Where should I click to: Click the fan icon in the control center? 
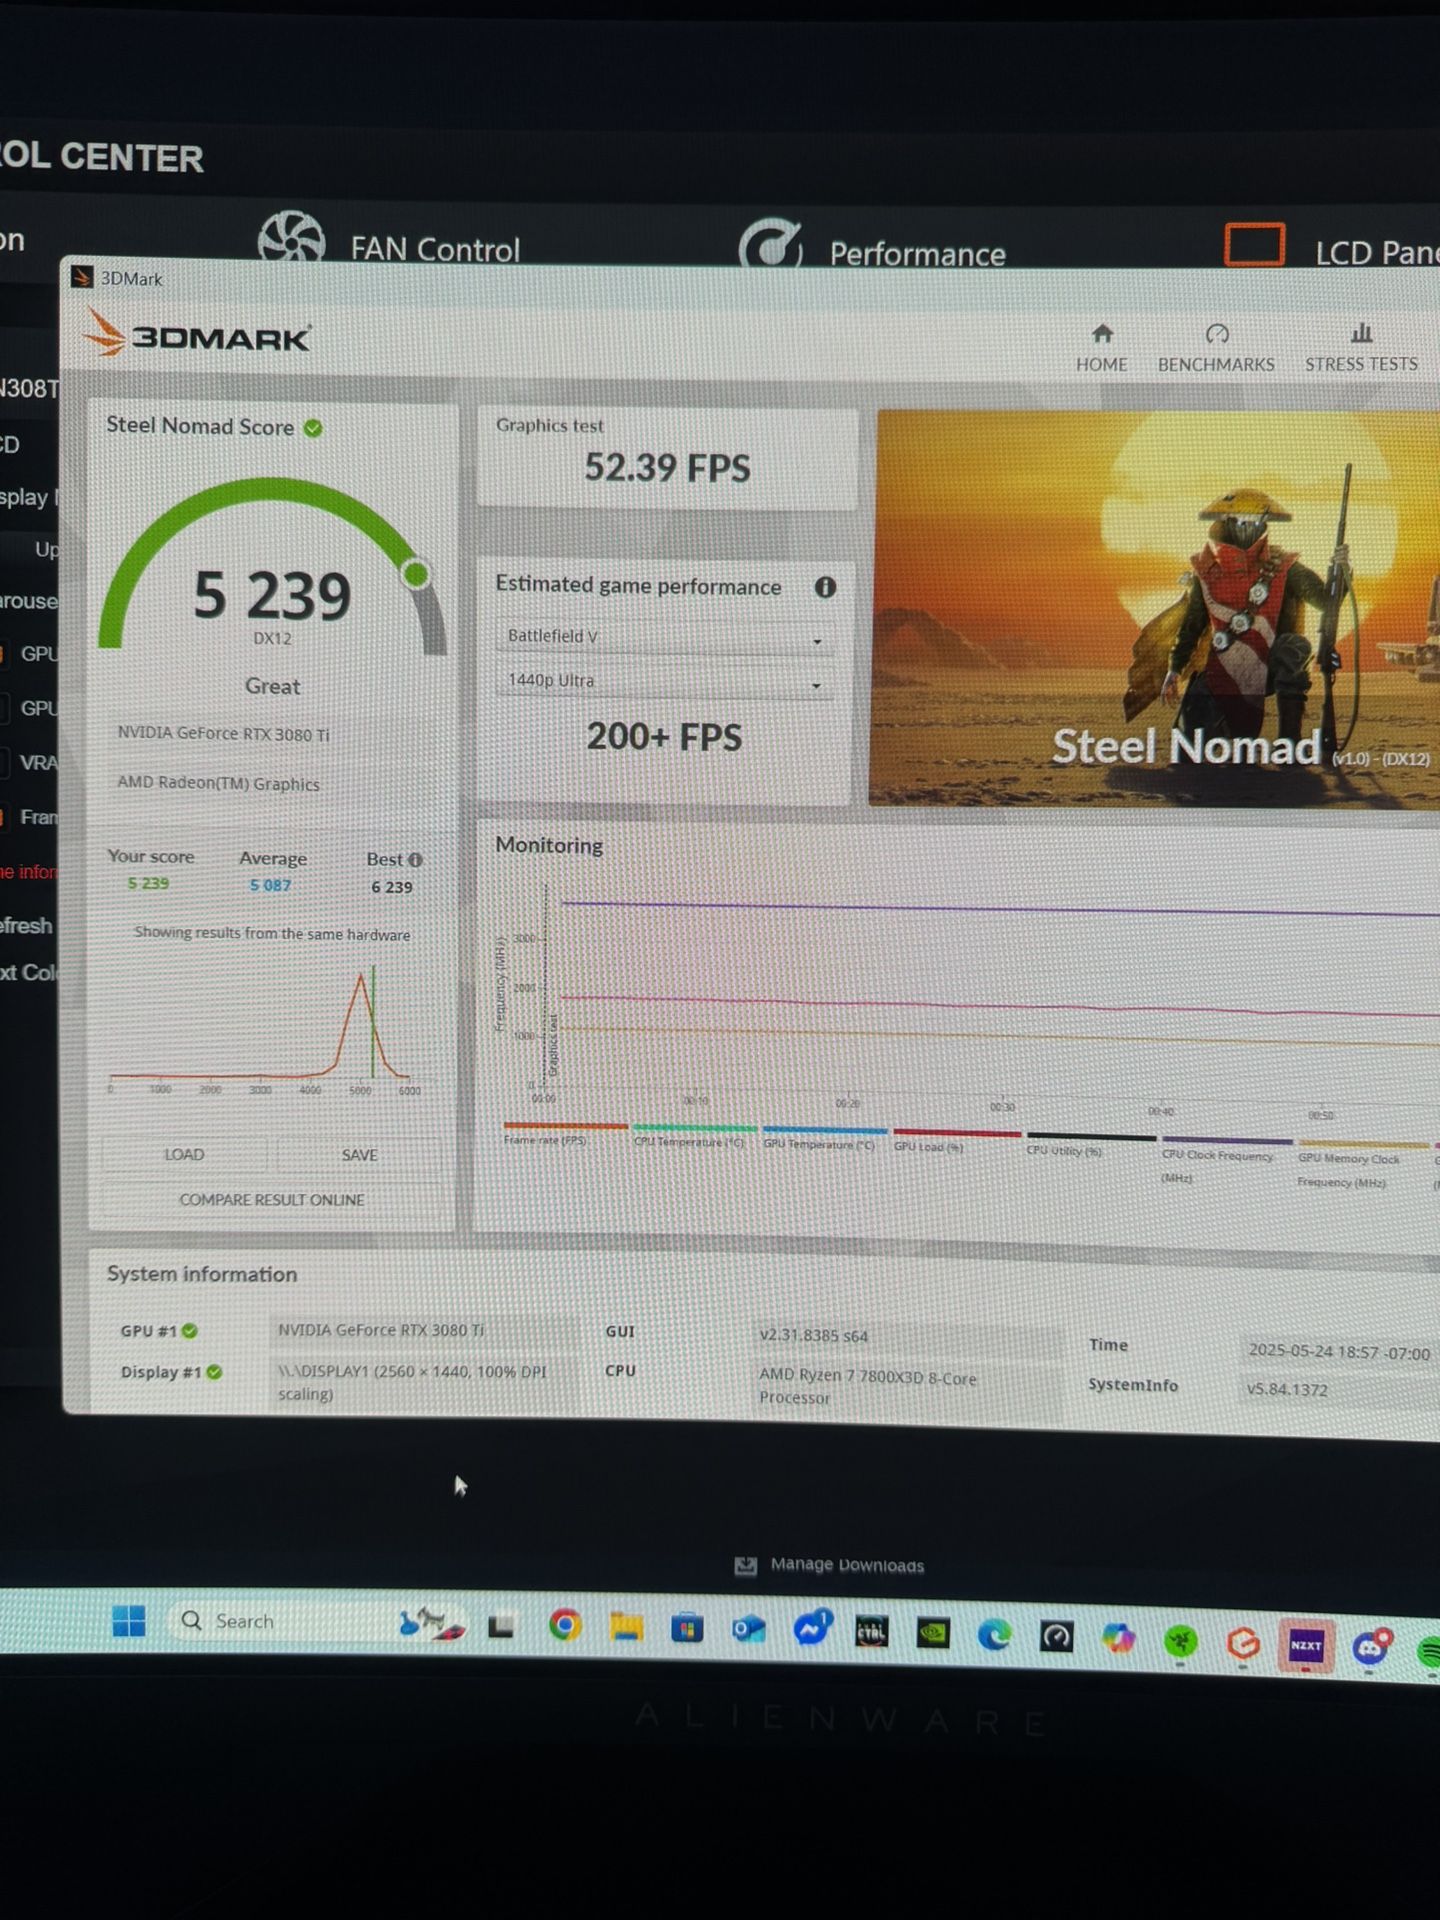pos(291,238)
